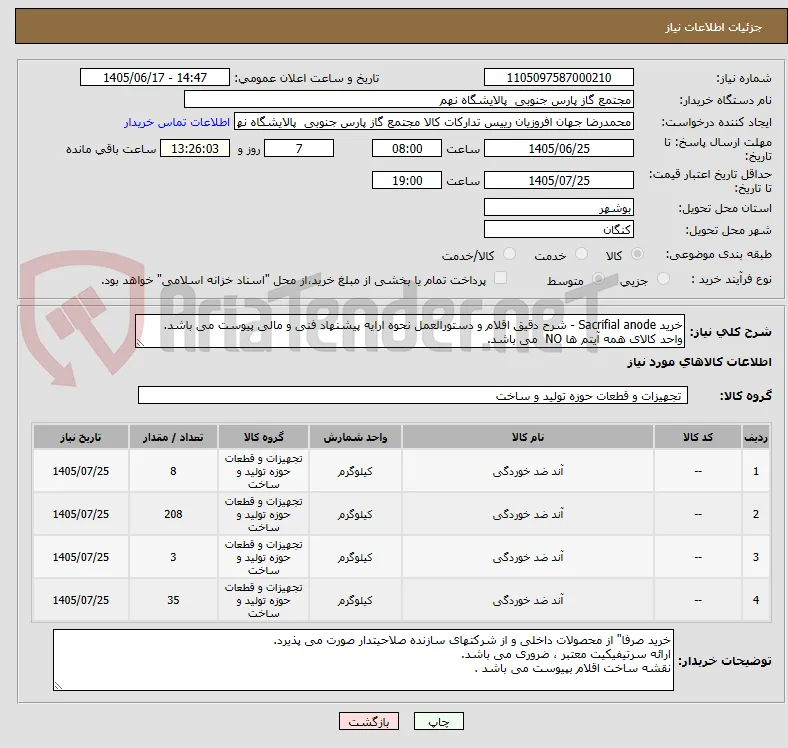Click the response time field 08:00
The width and height of the screenshot is (788, 748).
click(407, 148)
